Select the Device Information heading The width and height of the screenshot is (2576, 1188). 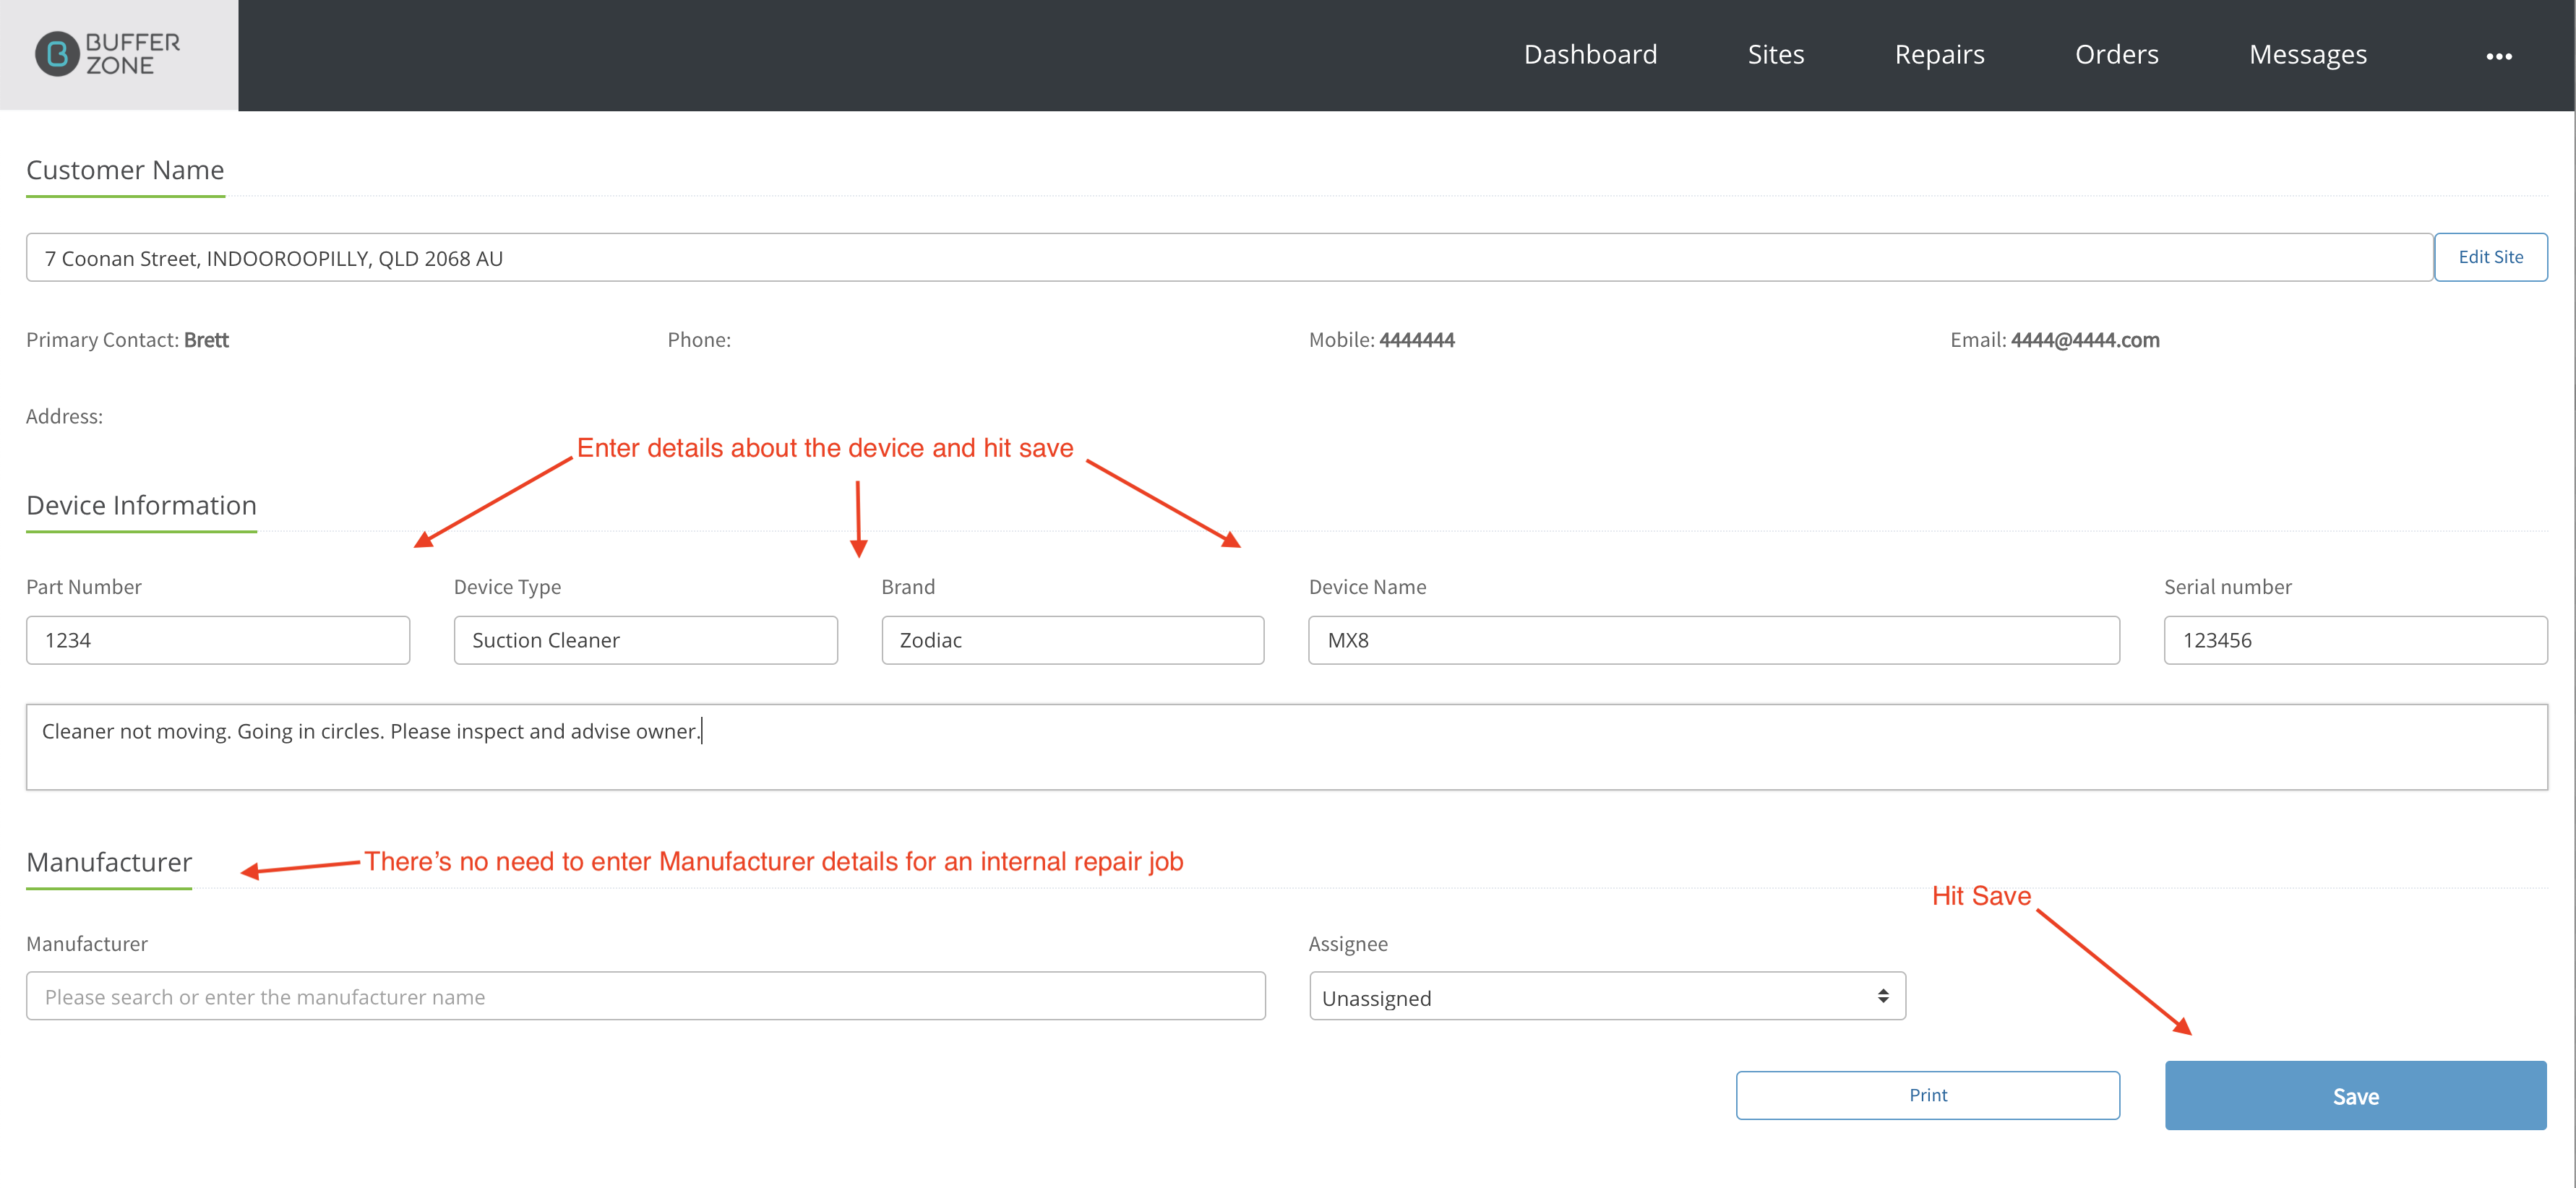[141, 505]
